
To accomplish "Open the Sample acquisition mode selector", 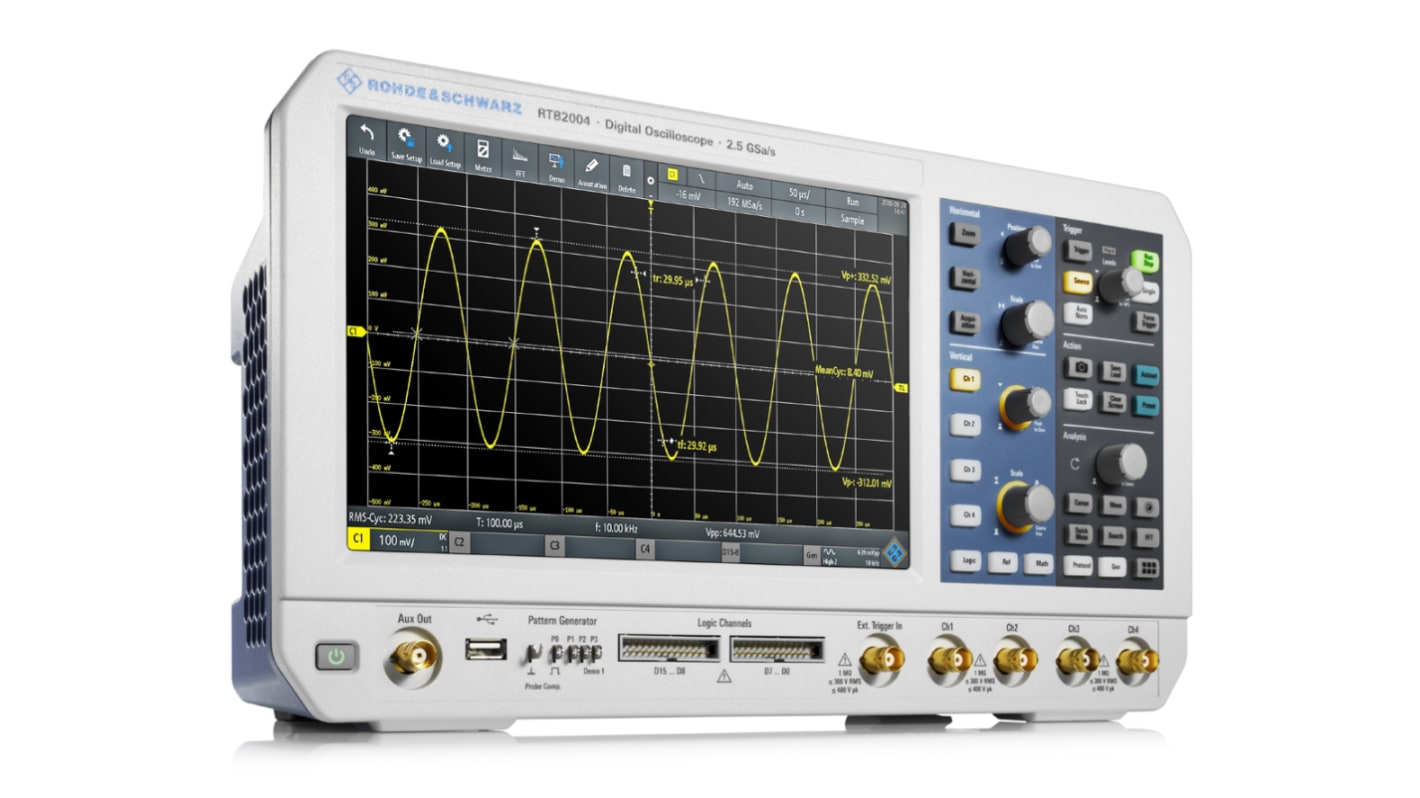I will click(x=855, y=220).
